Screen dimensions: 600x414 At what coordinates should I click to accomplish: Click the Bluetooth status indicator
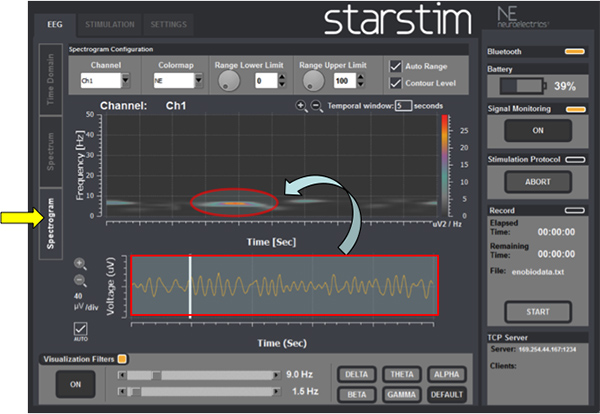[574, 50]
